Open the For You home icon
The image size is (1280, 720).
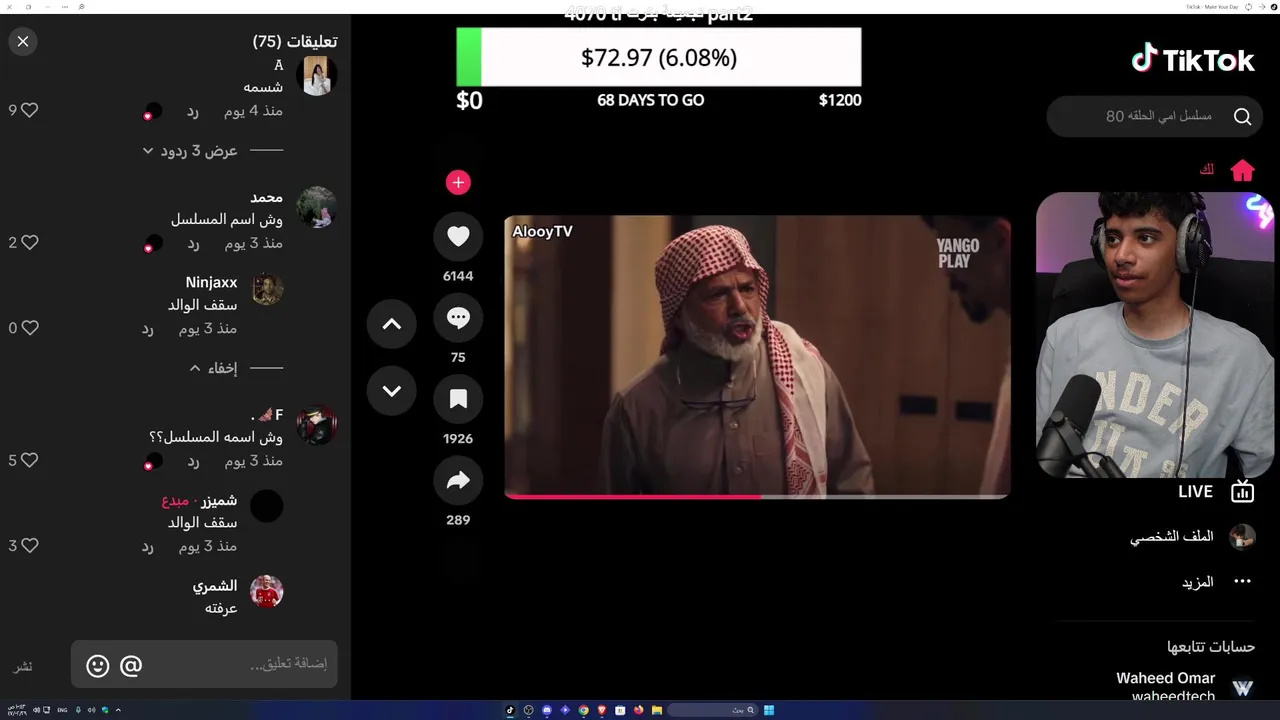(x=1242, y=170)
